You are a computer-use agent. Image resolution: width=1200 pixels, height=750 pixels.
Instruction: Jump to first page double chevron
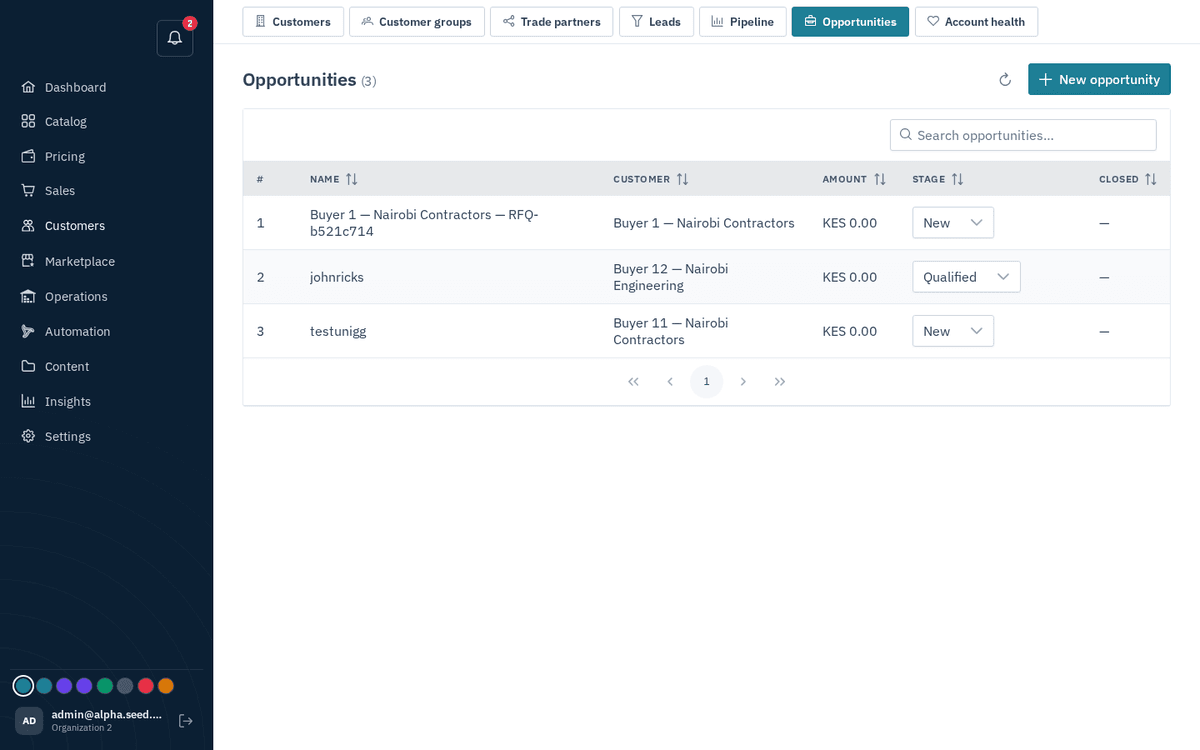pyautogui.click(x=633, y=381)
